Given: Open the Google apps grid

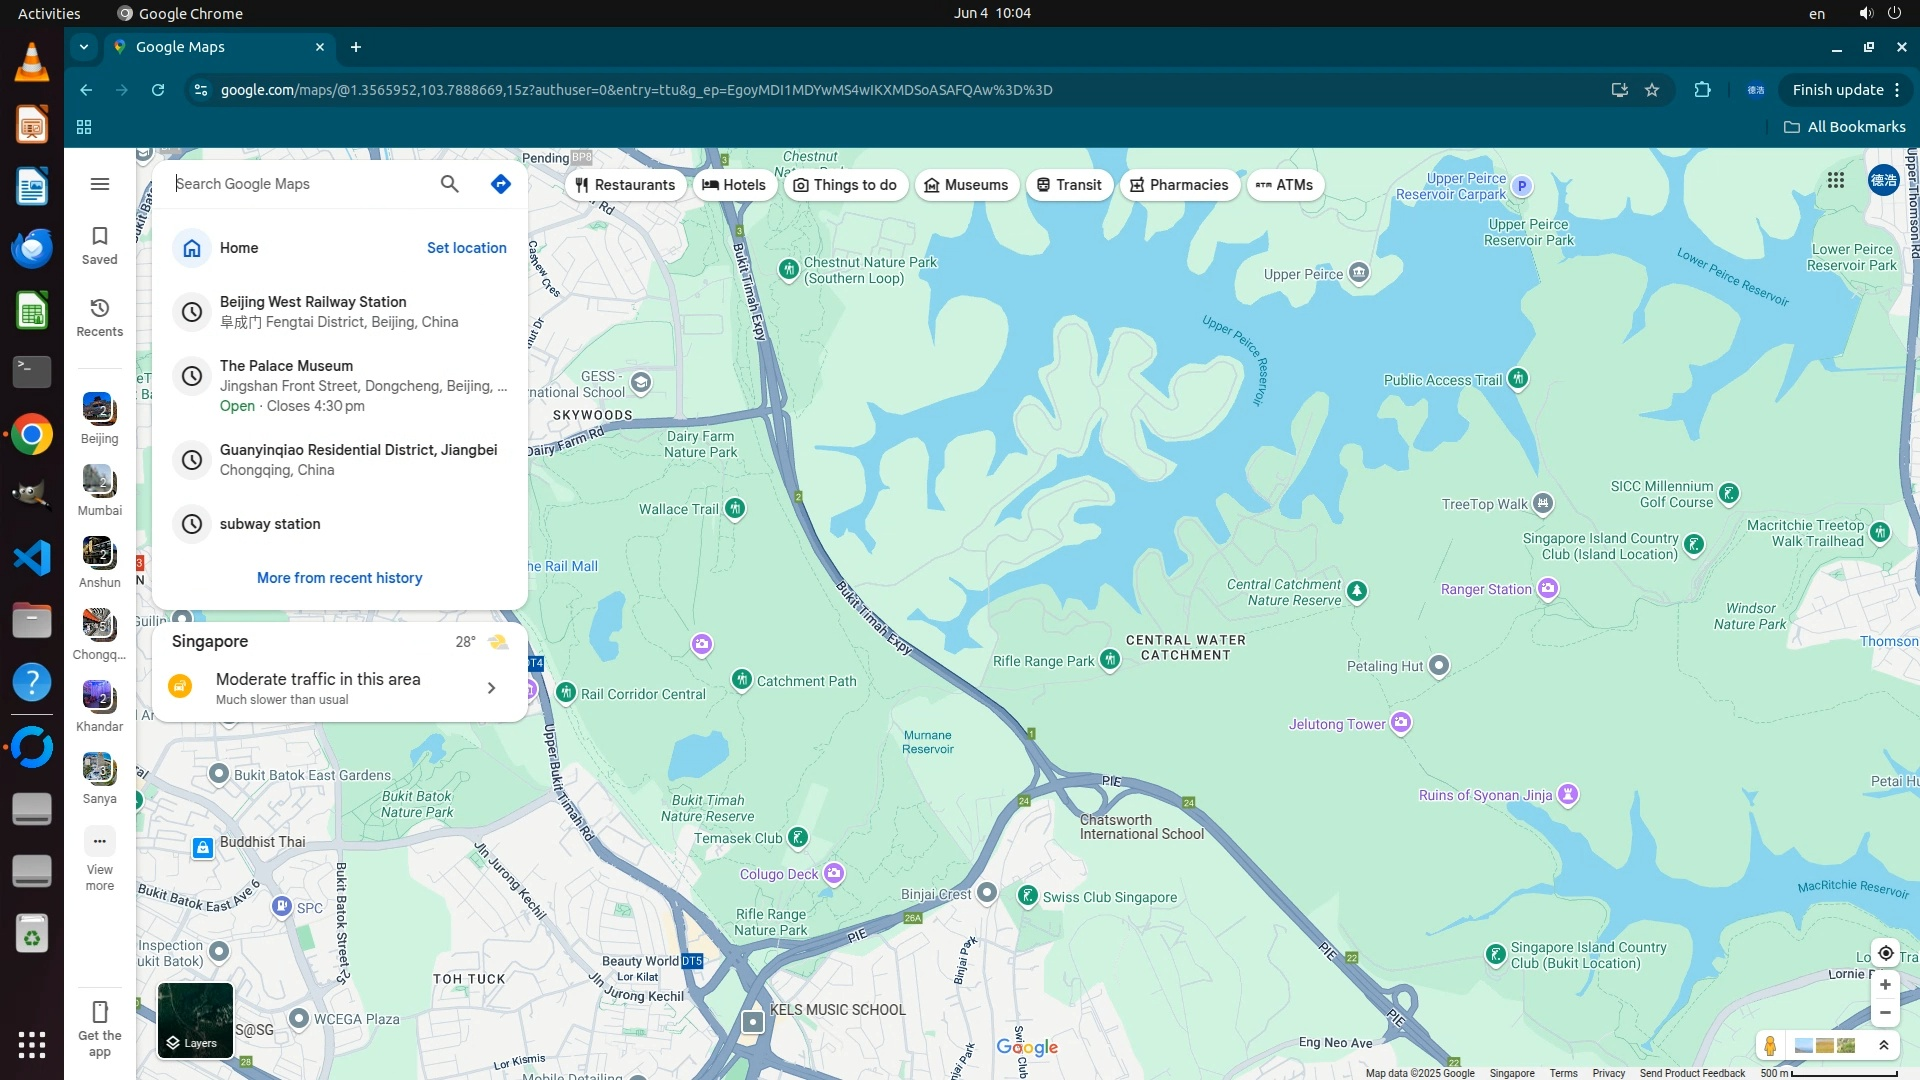Looking at the screenshot, I should 1835,181.
